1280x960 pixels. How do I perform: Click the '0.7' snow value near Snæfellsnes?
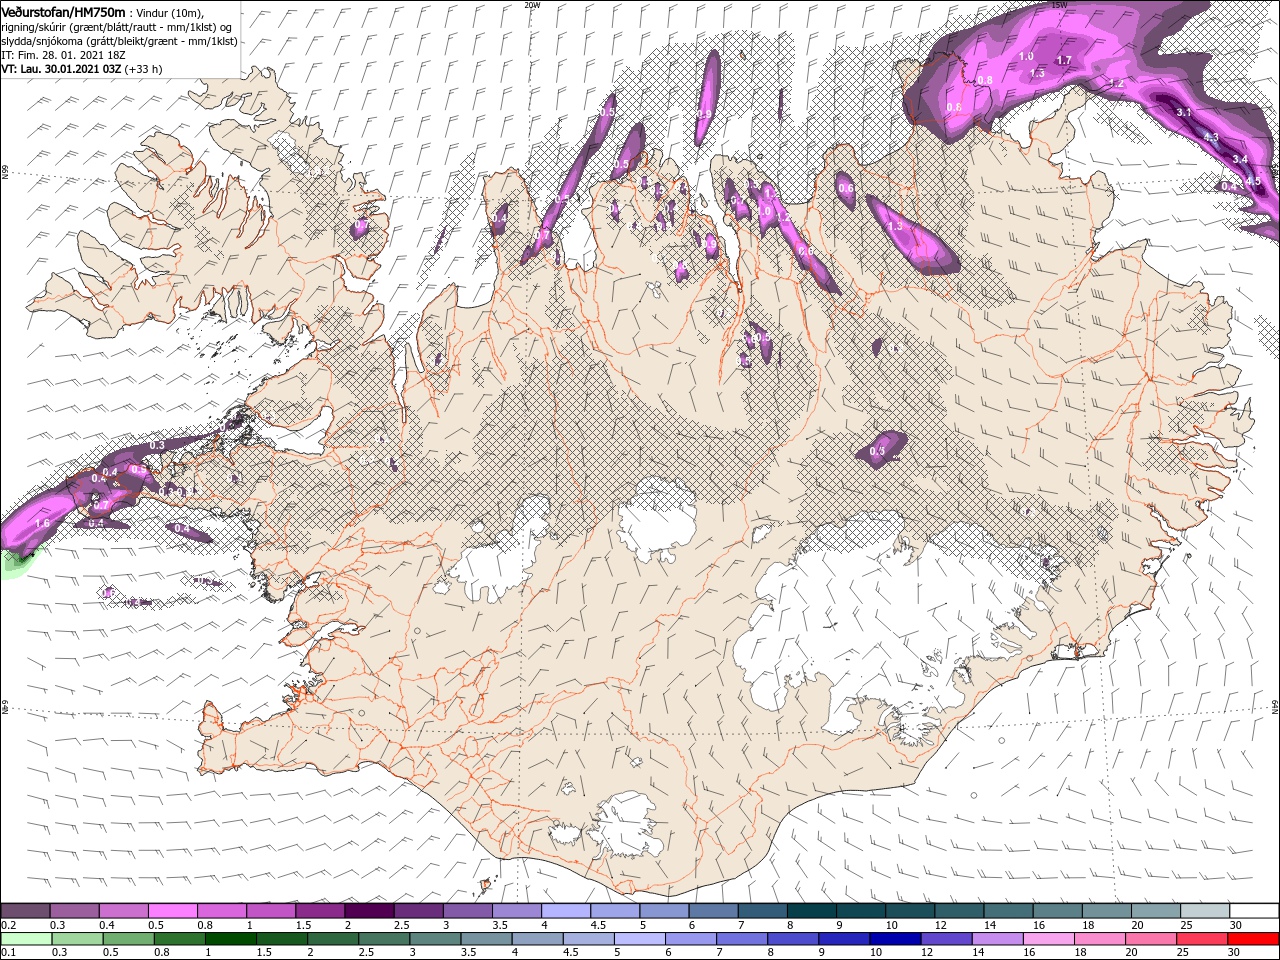point(99,506)
